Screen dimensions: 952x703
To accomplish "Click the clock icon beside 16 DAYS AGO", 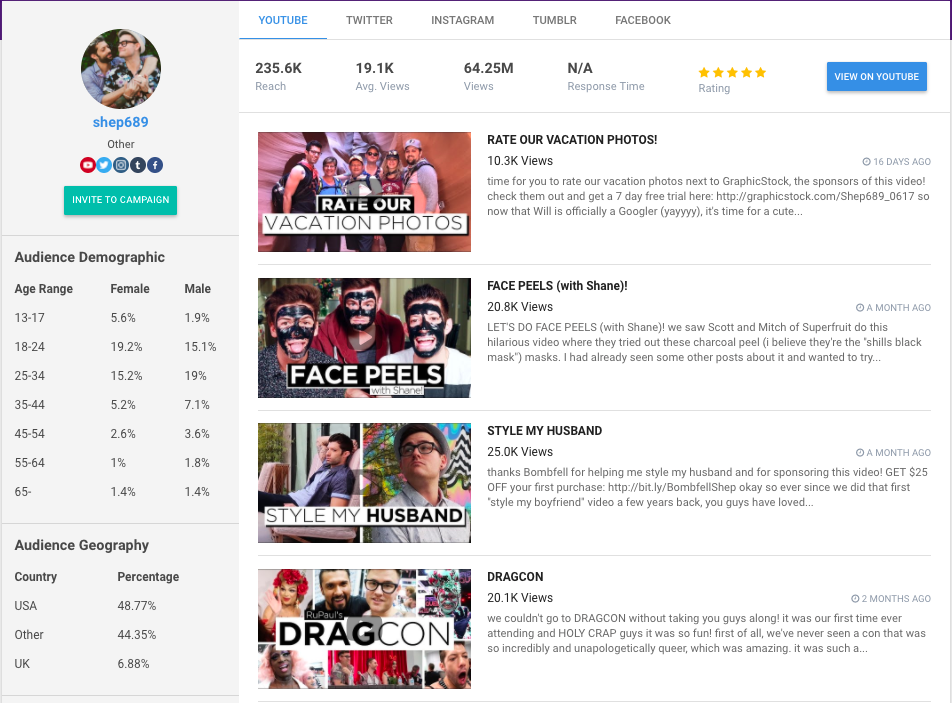I will click(866, 161).
